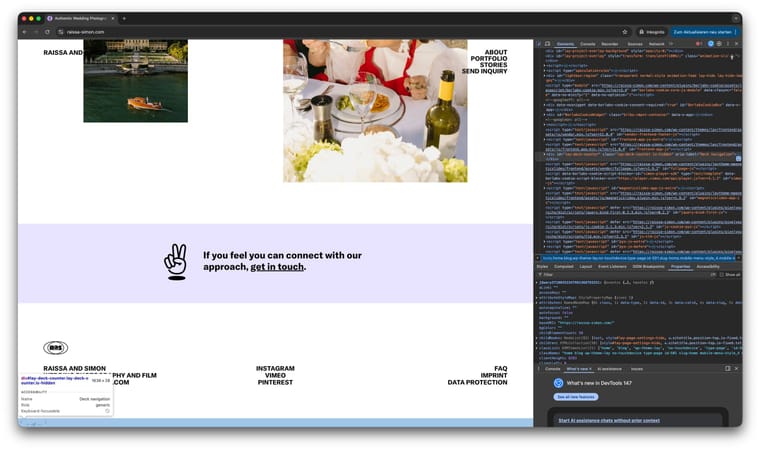Toggle the drawer dock side icon

[728, 369]
